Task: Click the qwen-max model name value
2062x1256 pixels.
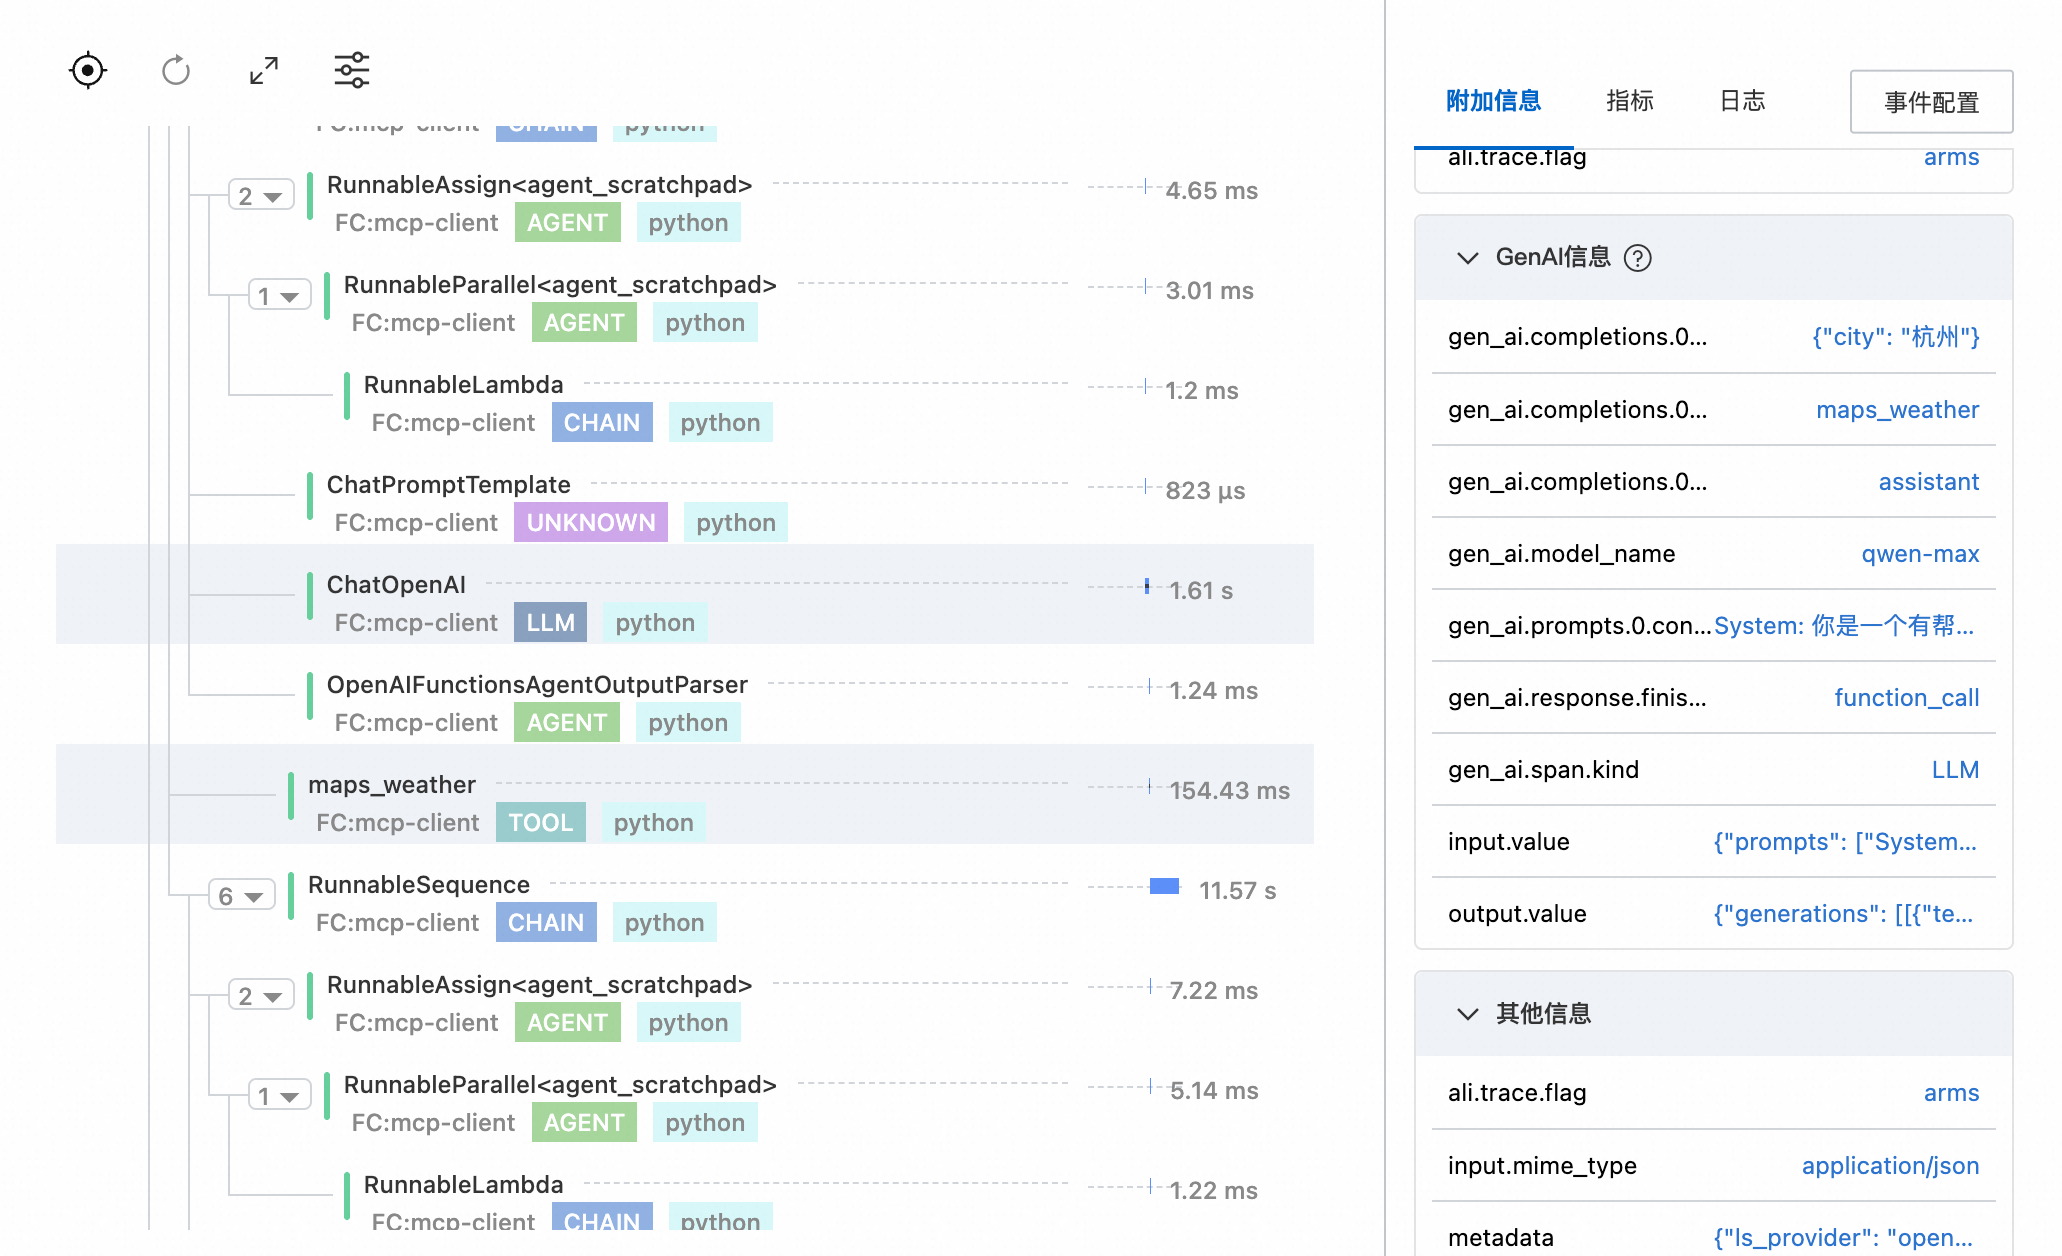Action: click(1919, 554)
